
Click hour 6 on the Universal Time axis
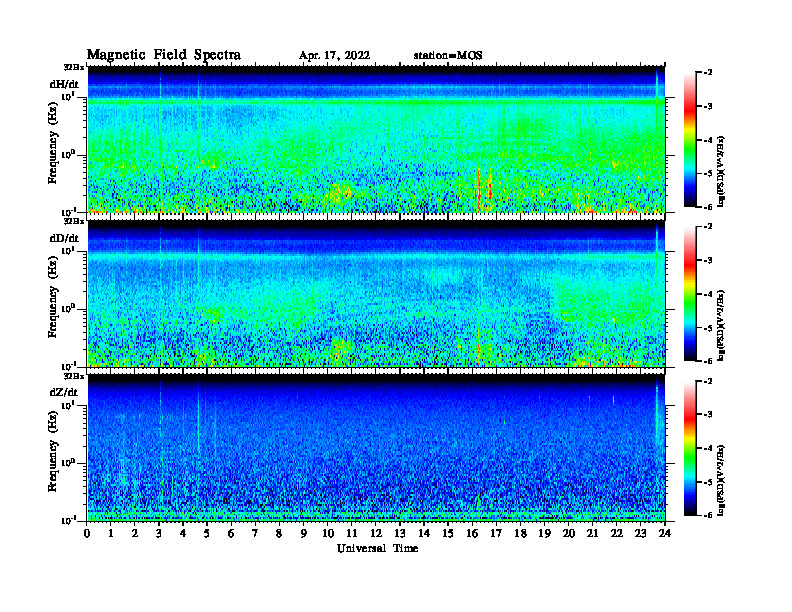click(x=231, y=533)
